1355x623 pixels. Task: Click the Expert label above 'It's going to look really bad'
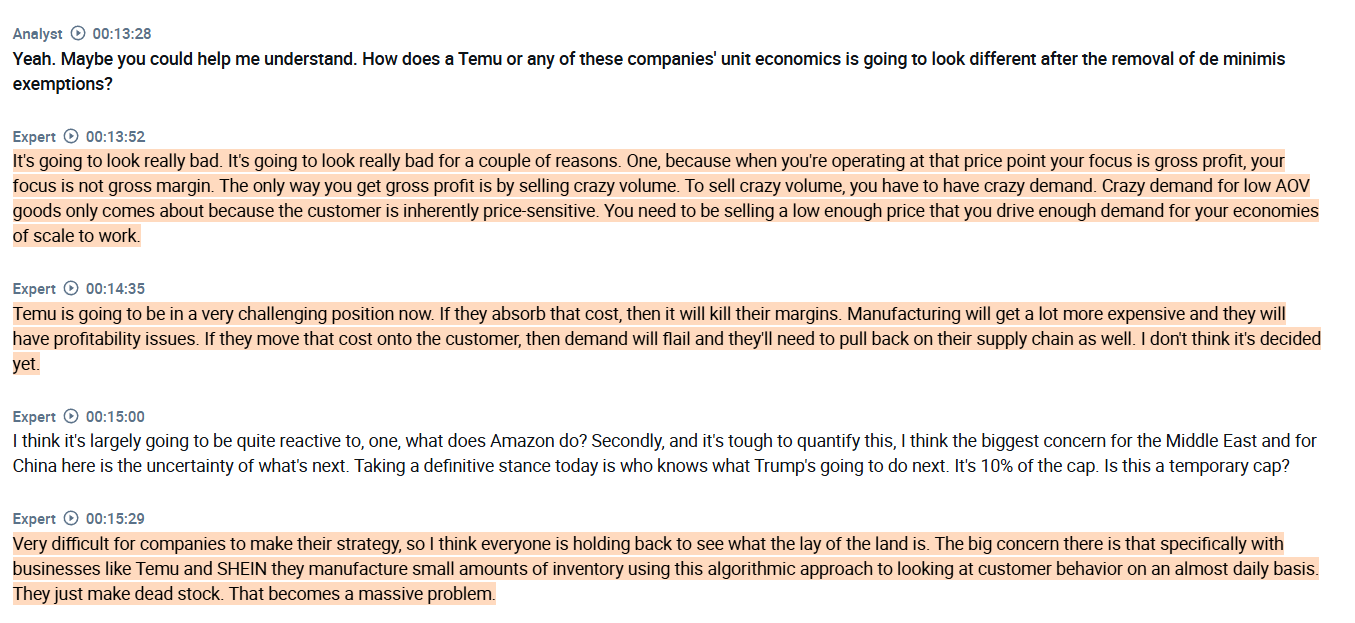click(x=34, y=136)
